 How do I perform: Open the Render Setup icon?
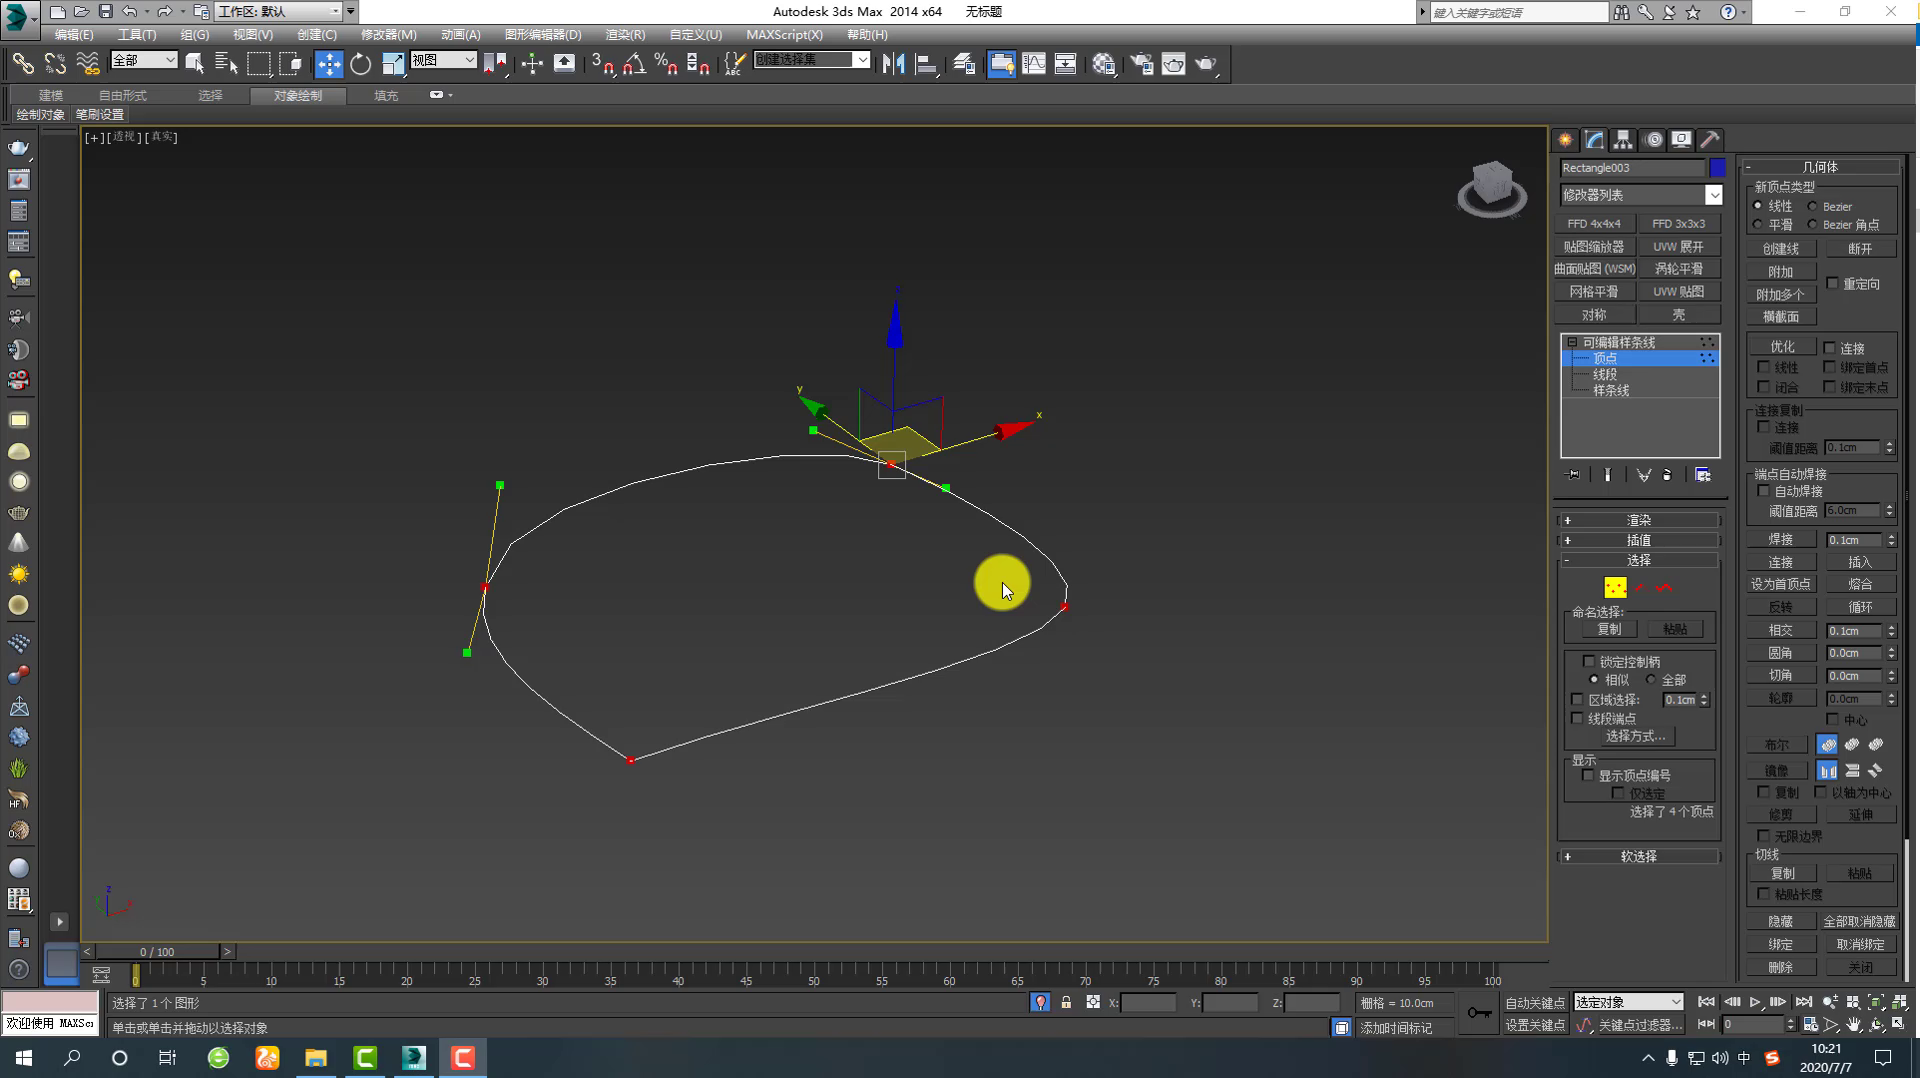pos(1141,64)
